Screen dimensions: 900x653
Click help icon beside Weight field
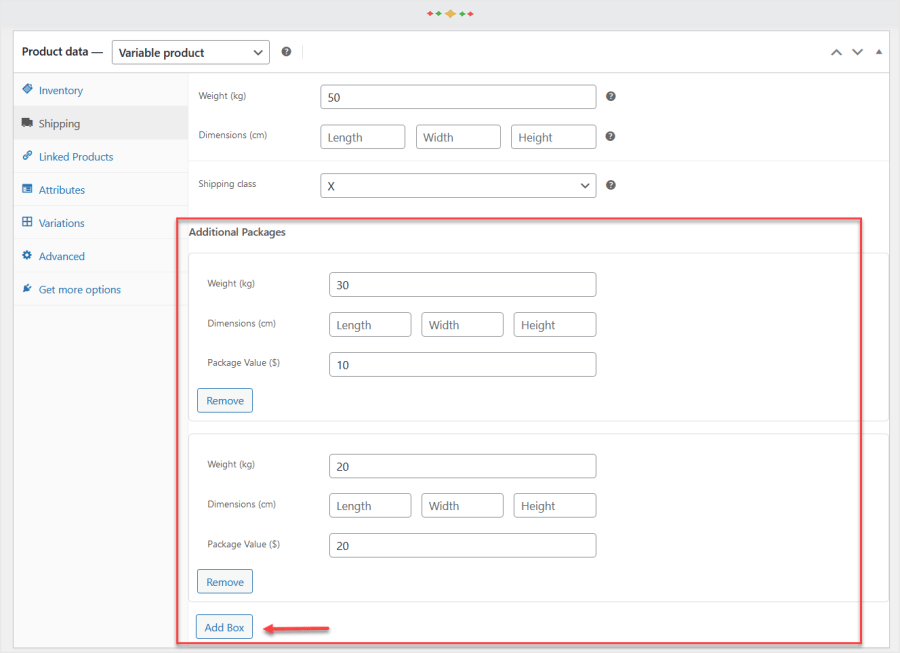610,97
